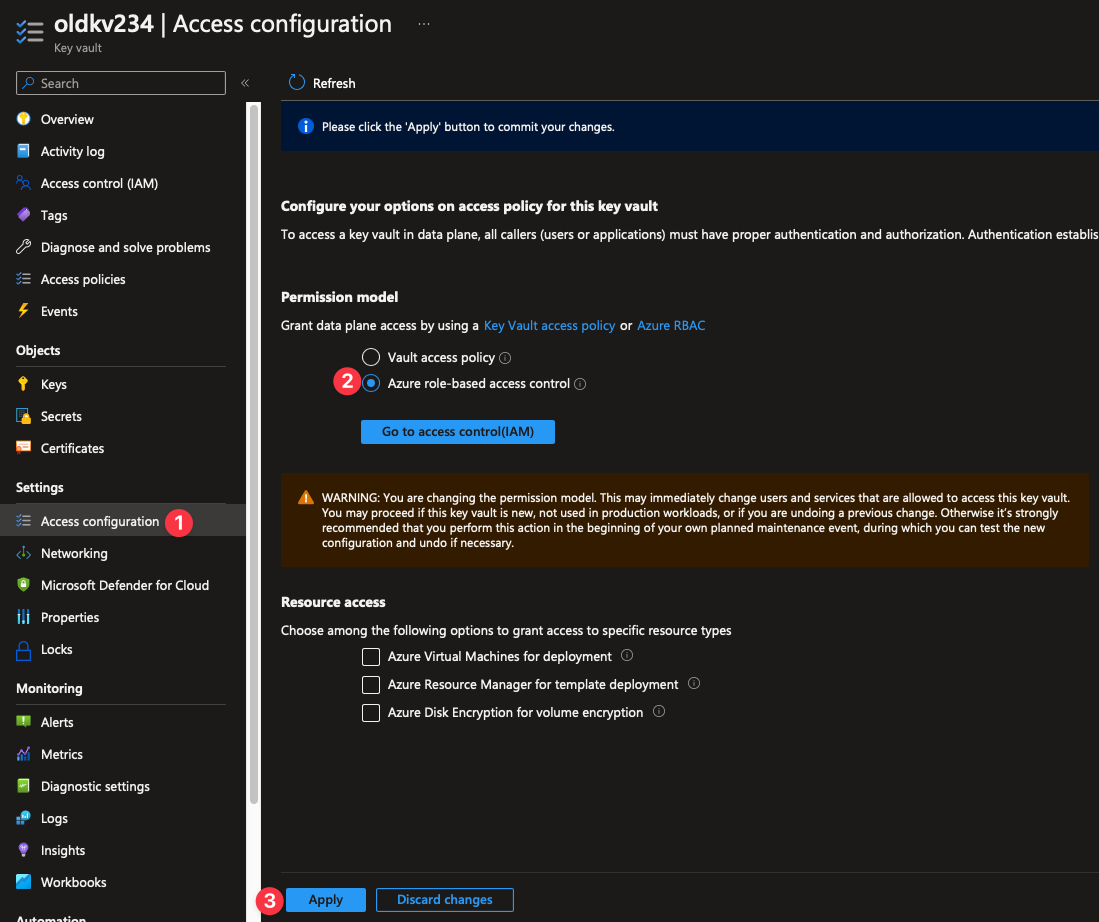Collapse the sidebar with the double chevron

[x=245, y=83]
